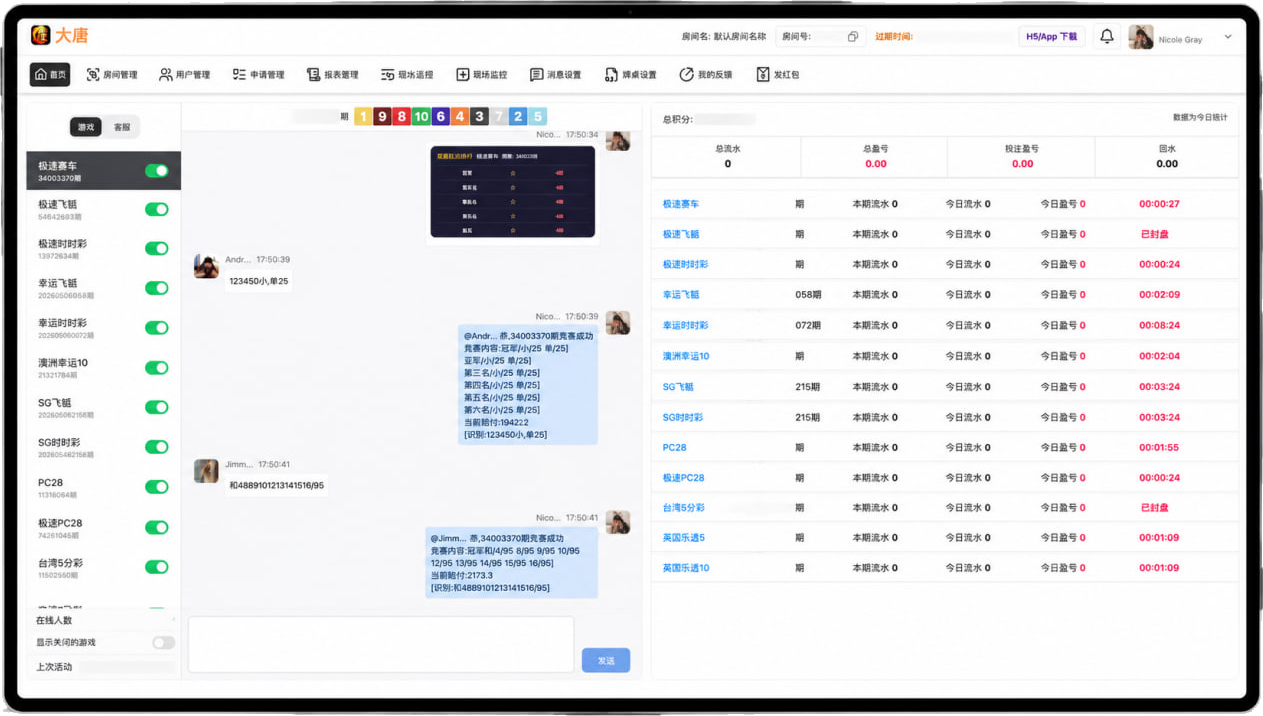The image size is (1263, 716).
Task: Click the 123450小,单25 chat message
Action: (x=259, y=282)
